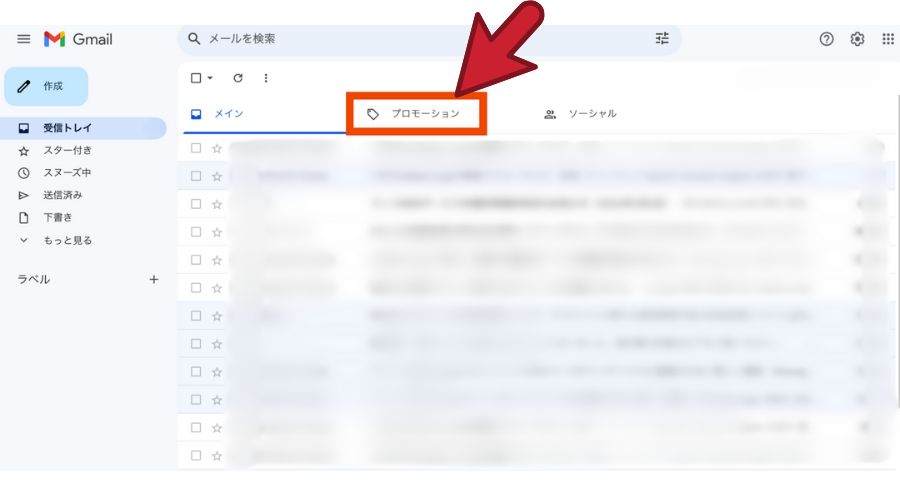The height and width of the screenshot is (500, 900).
Task: Click the Gmail logo
Action: pyautogui.click(x=78, y=39)
